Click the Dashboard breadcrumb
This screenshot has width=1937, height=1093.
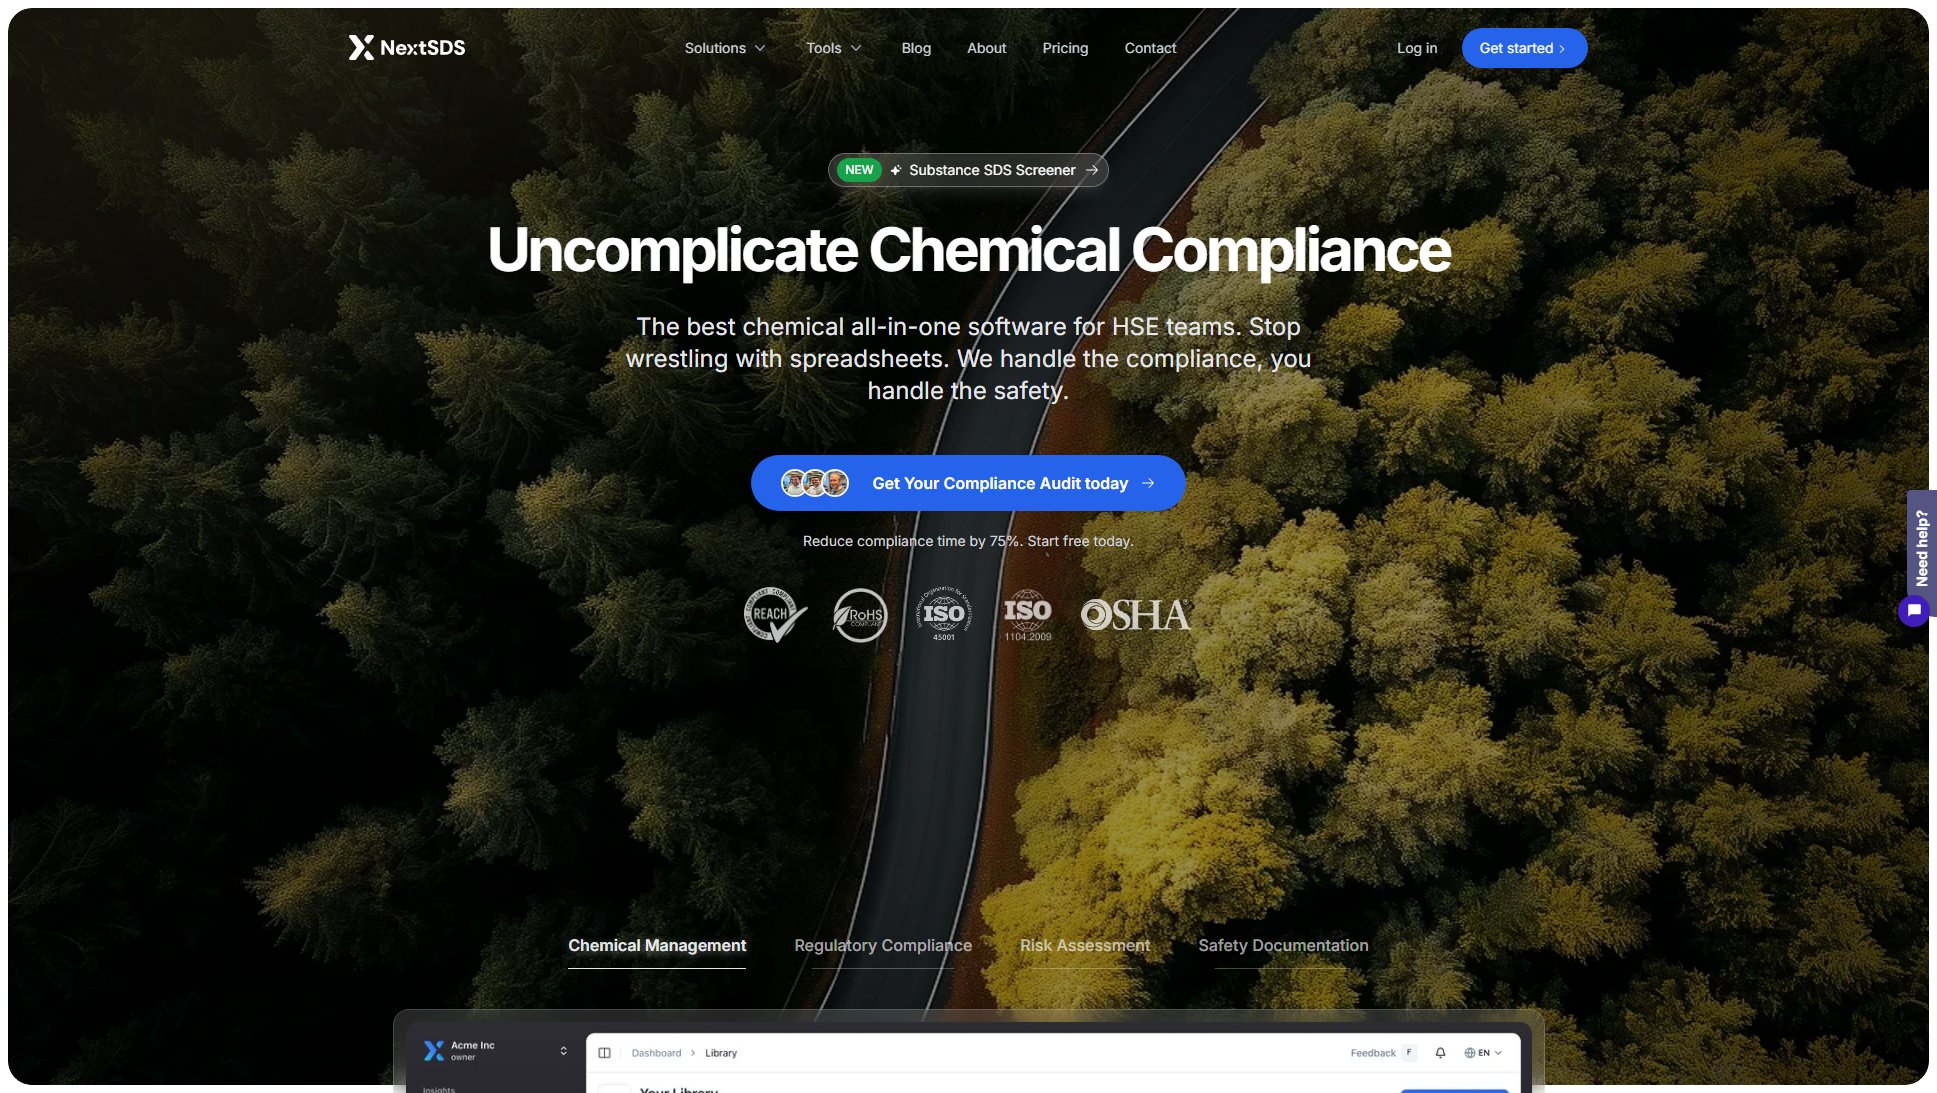tap(656, 1053)
